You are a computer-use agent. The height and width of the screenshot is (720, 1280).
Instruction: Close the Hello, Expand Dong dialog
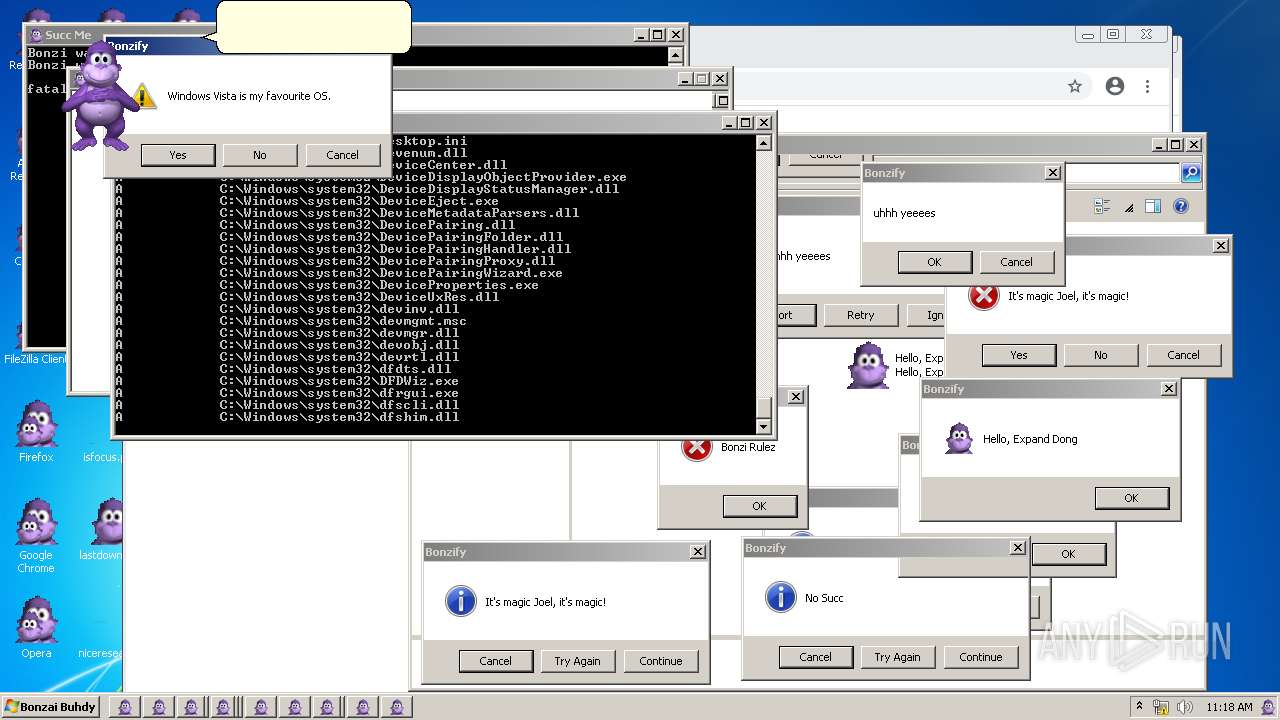[x=1168, y=389]
